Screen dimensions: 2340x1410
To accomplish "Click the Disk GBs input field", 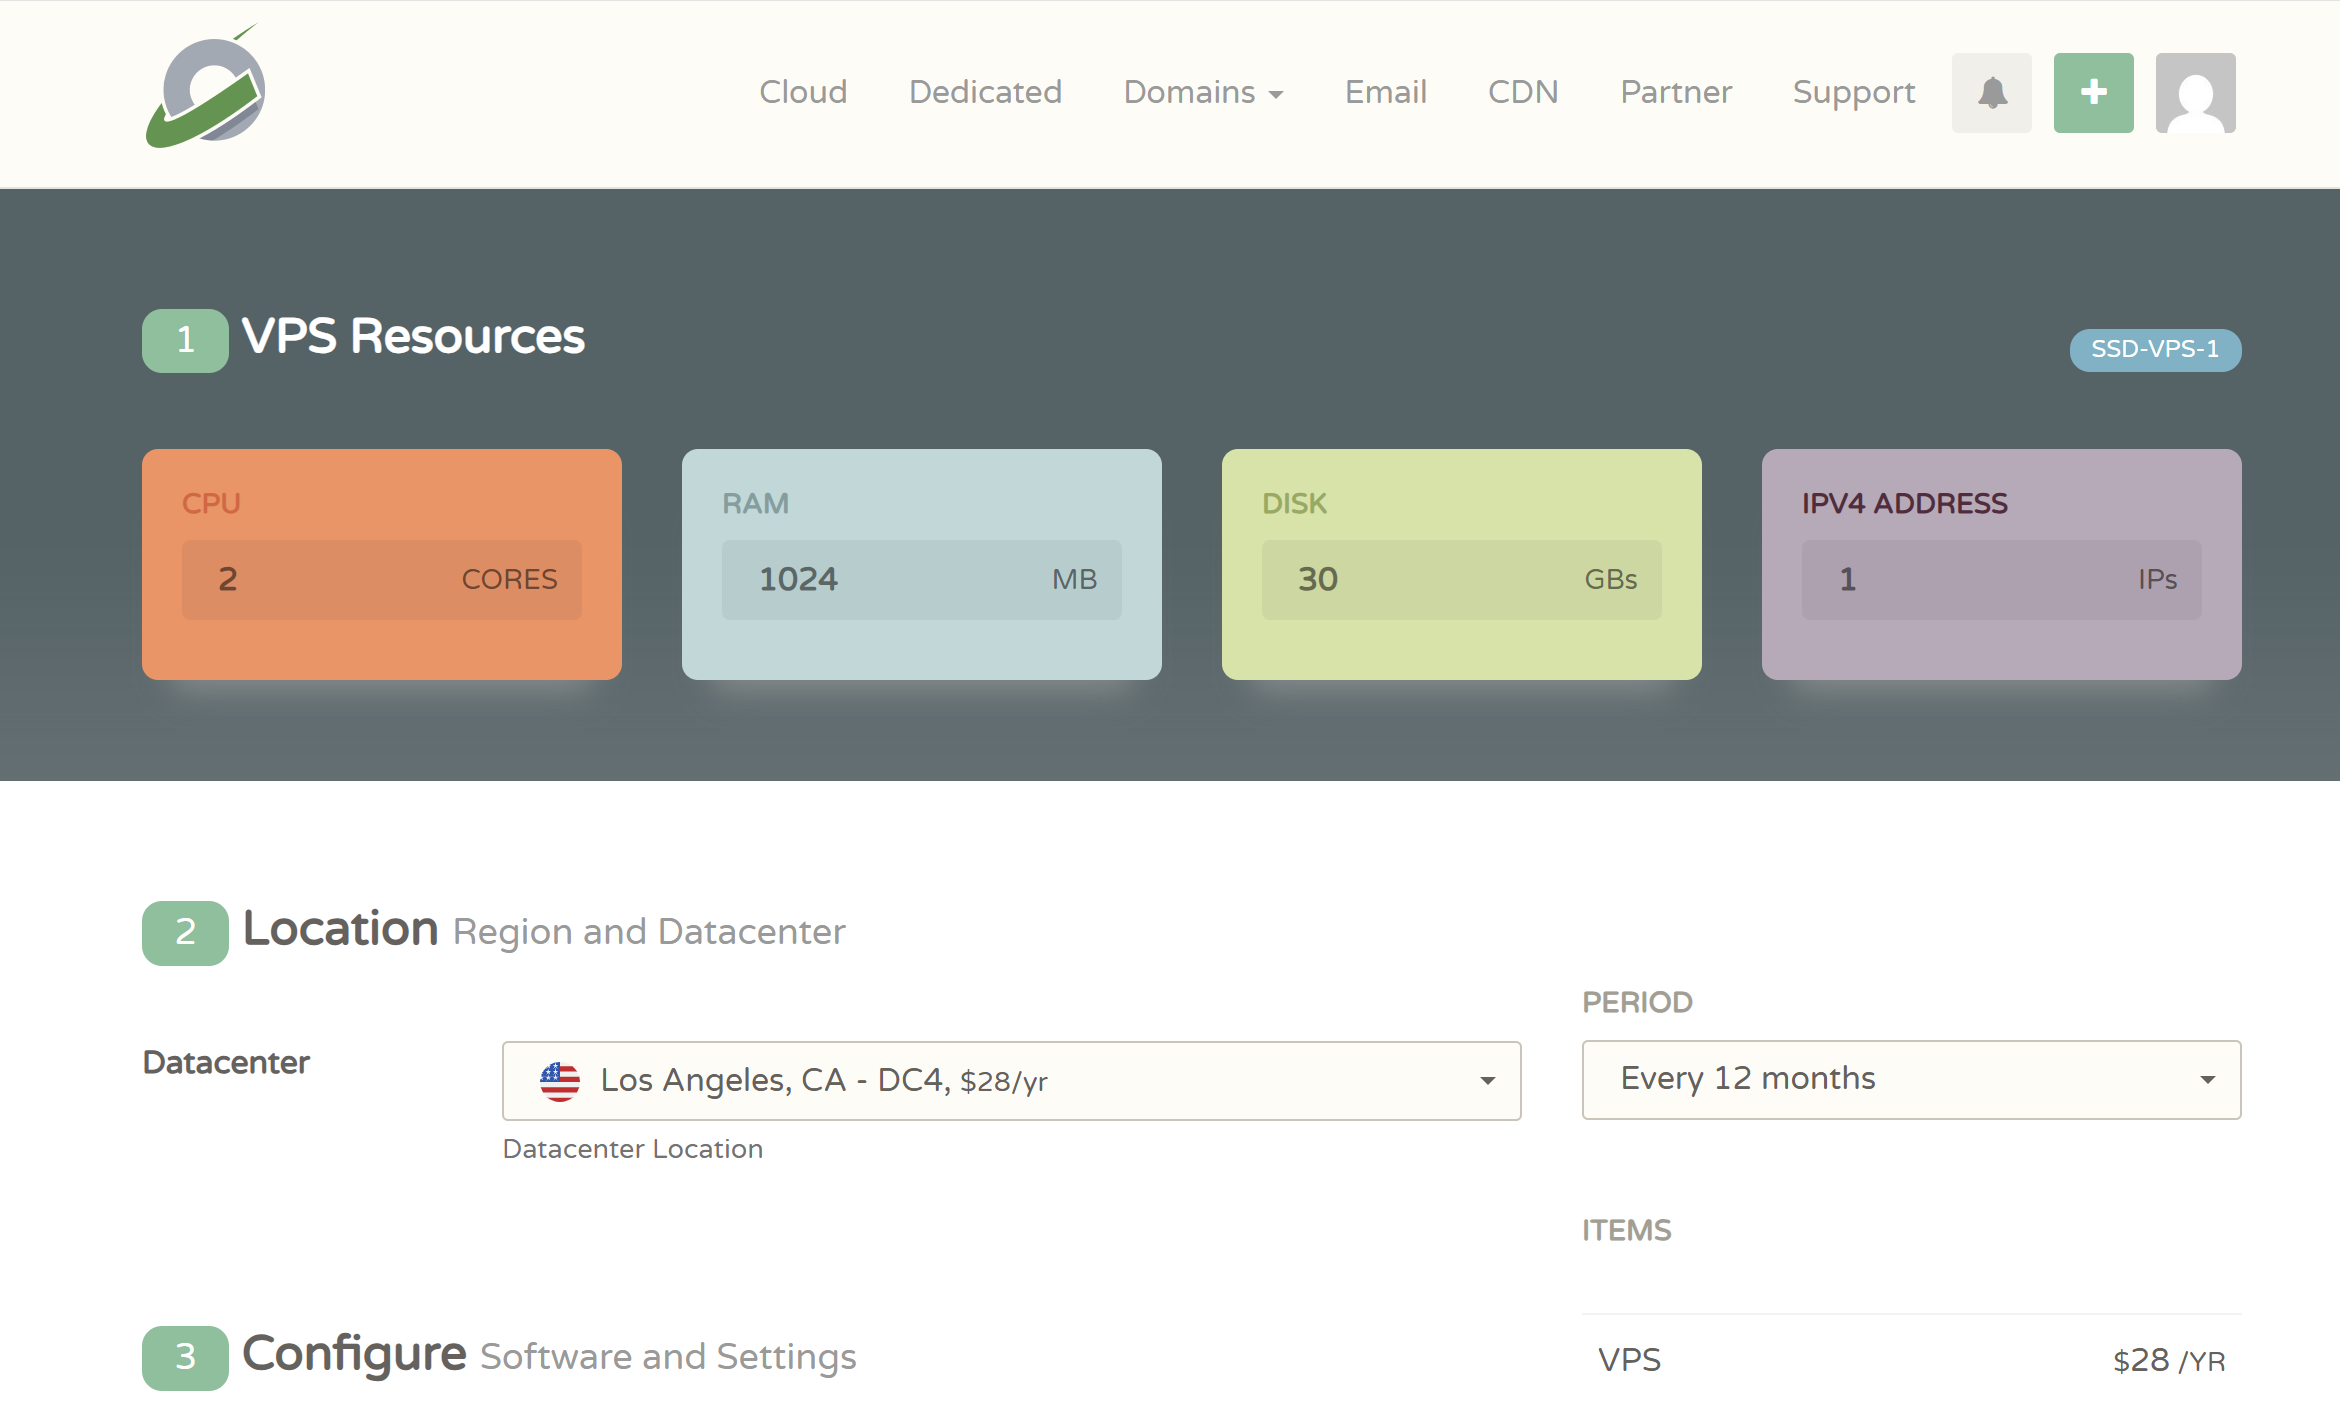I will 1462,580.
